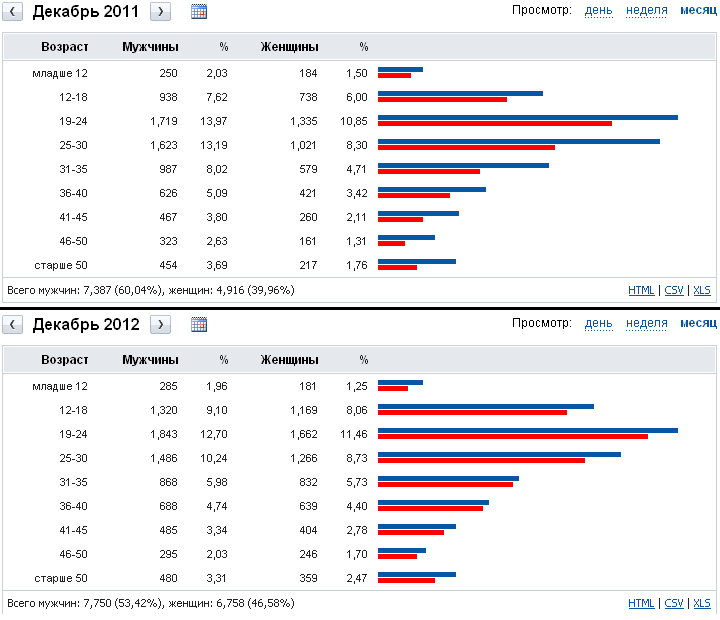720x620 pixels.
Task: Switch 2011 report view to неделя
Action: pos(647,10)
